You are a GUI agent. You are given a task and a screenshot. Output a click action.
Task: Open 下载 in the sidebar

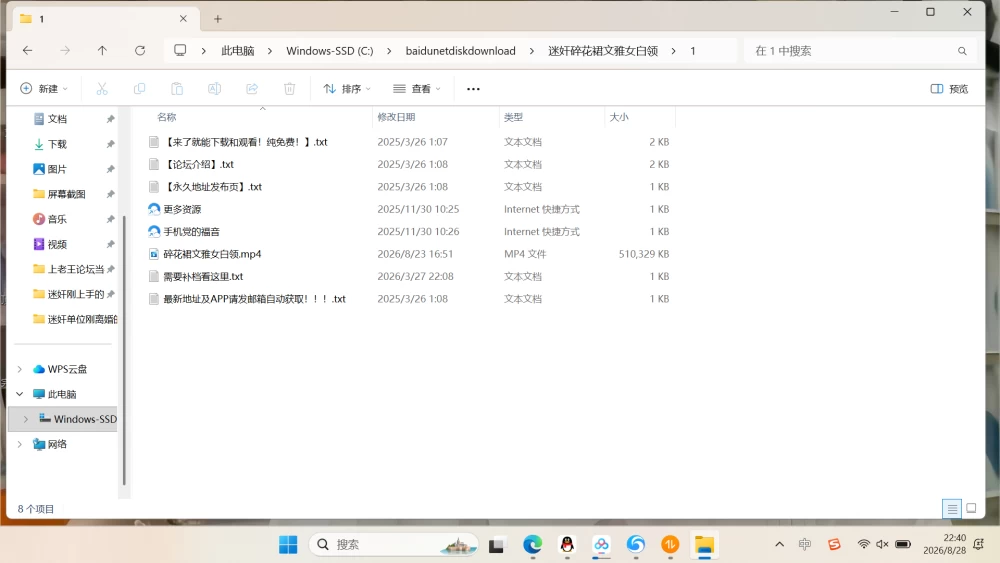pyautogui.click(x=57, y=144)
